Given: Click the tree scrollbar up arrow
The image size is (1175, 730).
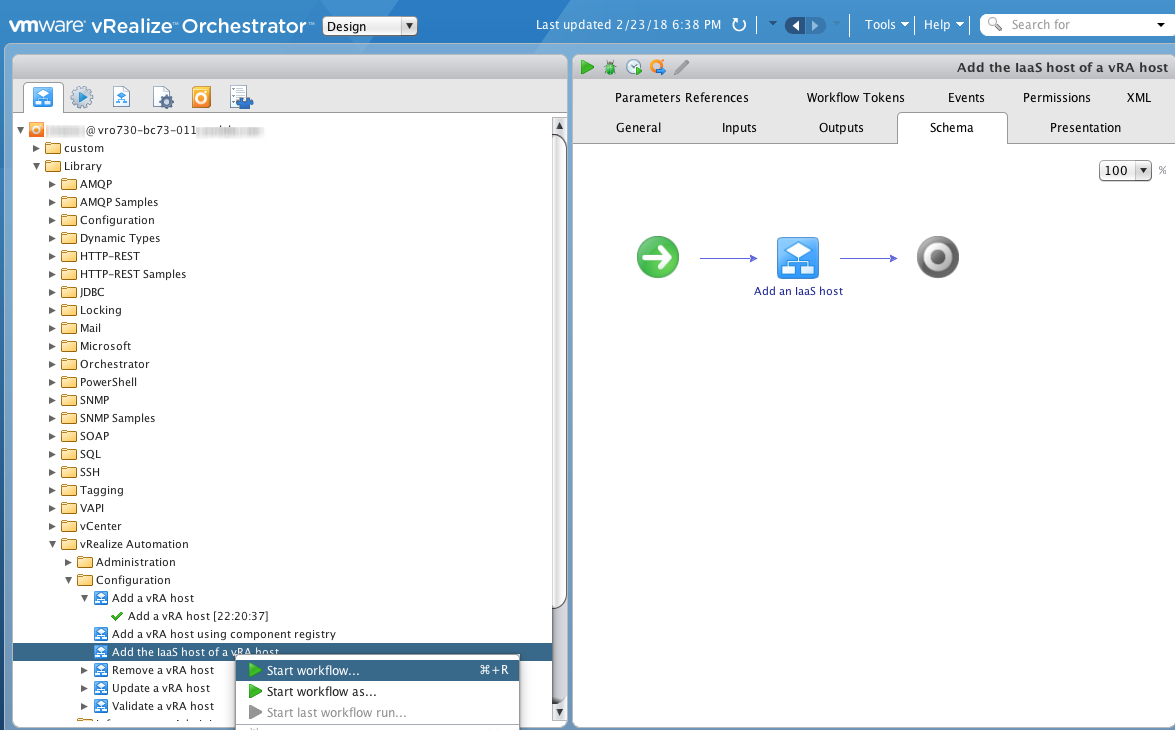Looking at the screenshot, I should [x=559, y=125].
